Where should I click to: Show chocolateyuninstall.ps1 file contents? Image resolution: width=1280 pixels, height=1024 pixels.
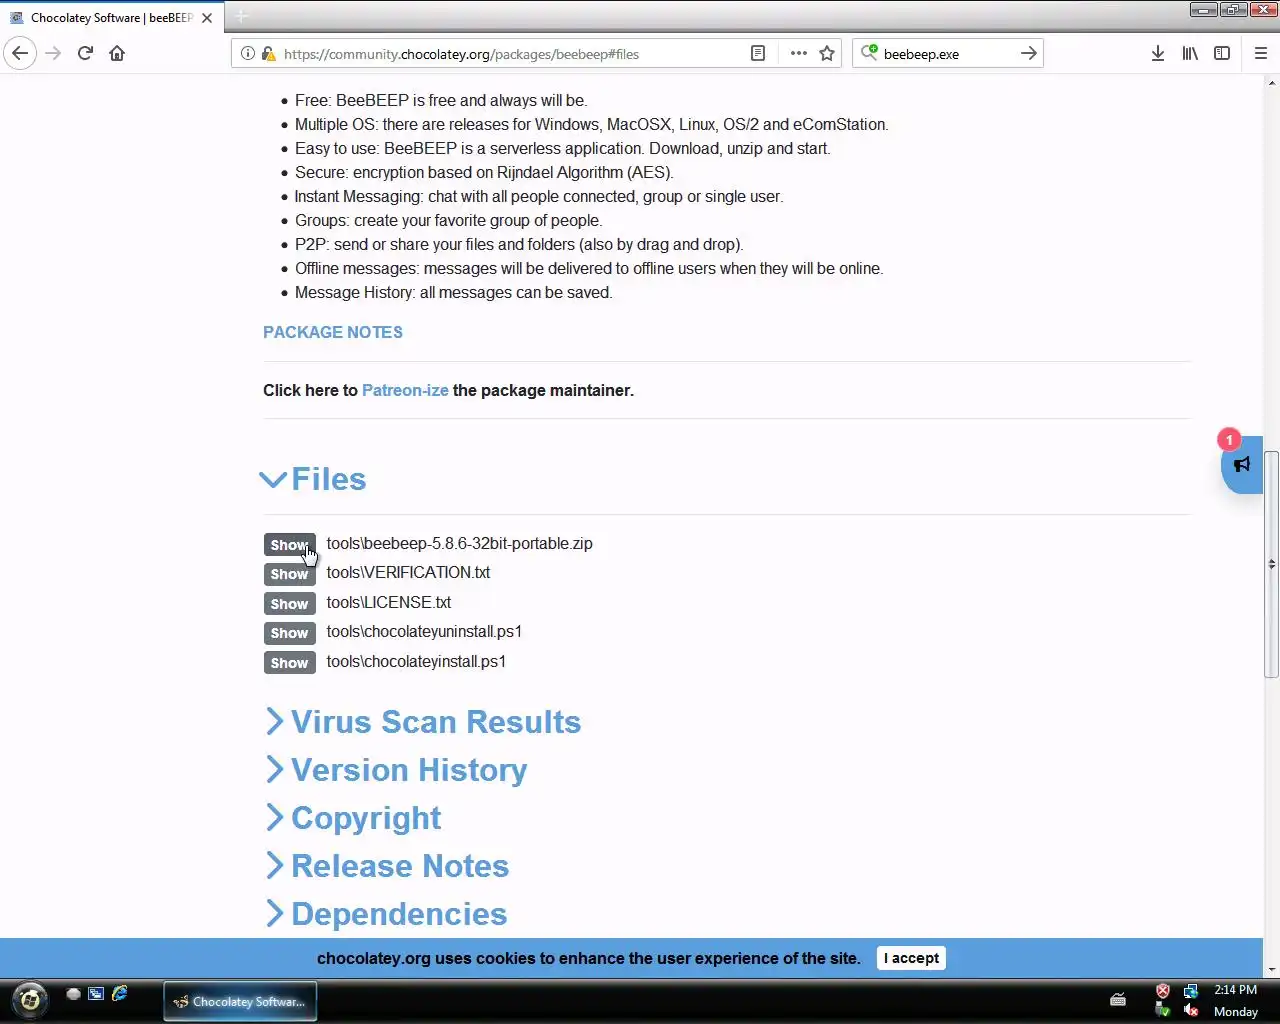point(289,633)
